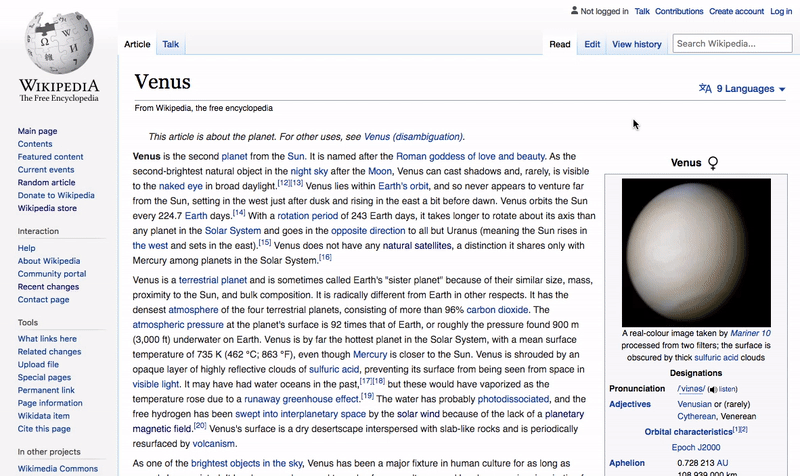Image resolution: width=800 pixels, height=476 pixels.
Task: Open the View history tab
Action: 636,44
